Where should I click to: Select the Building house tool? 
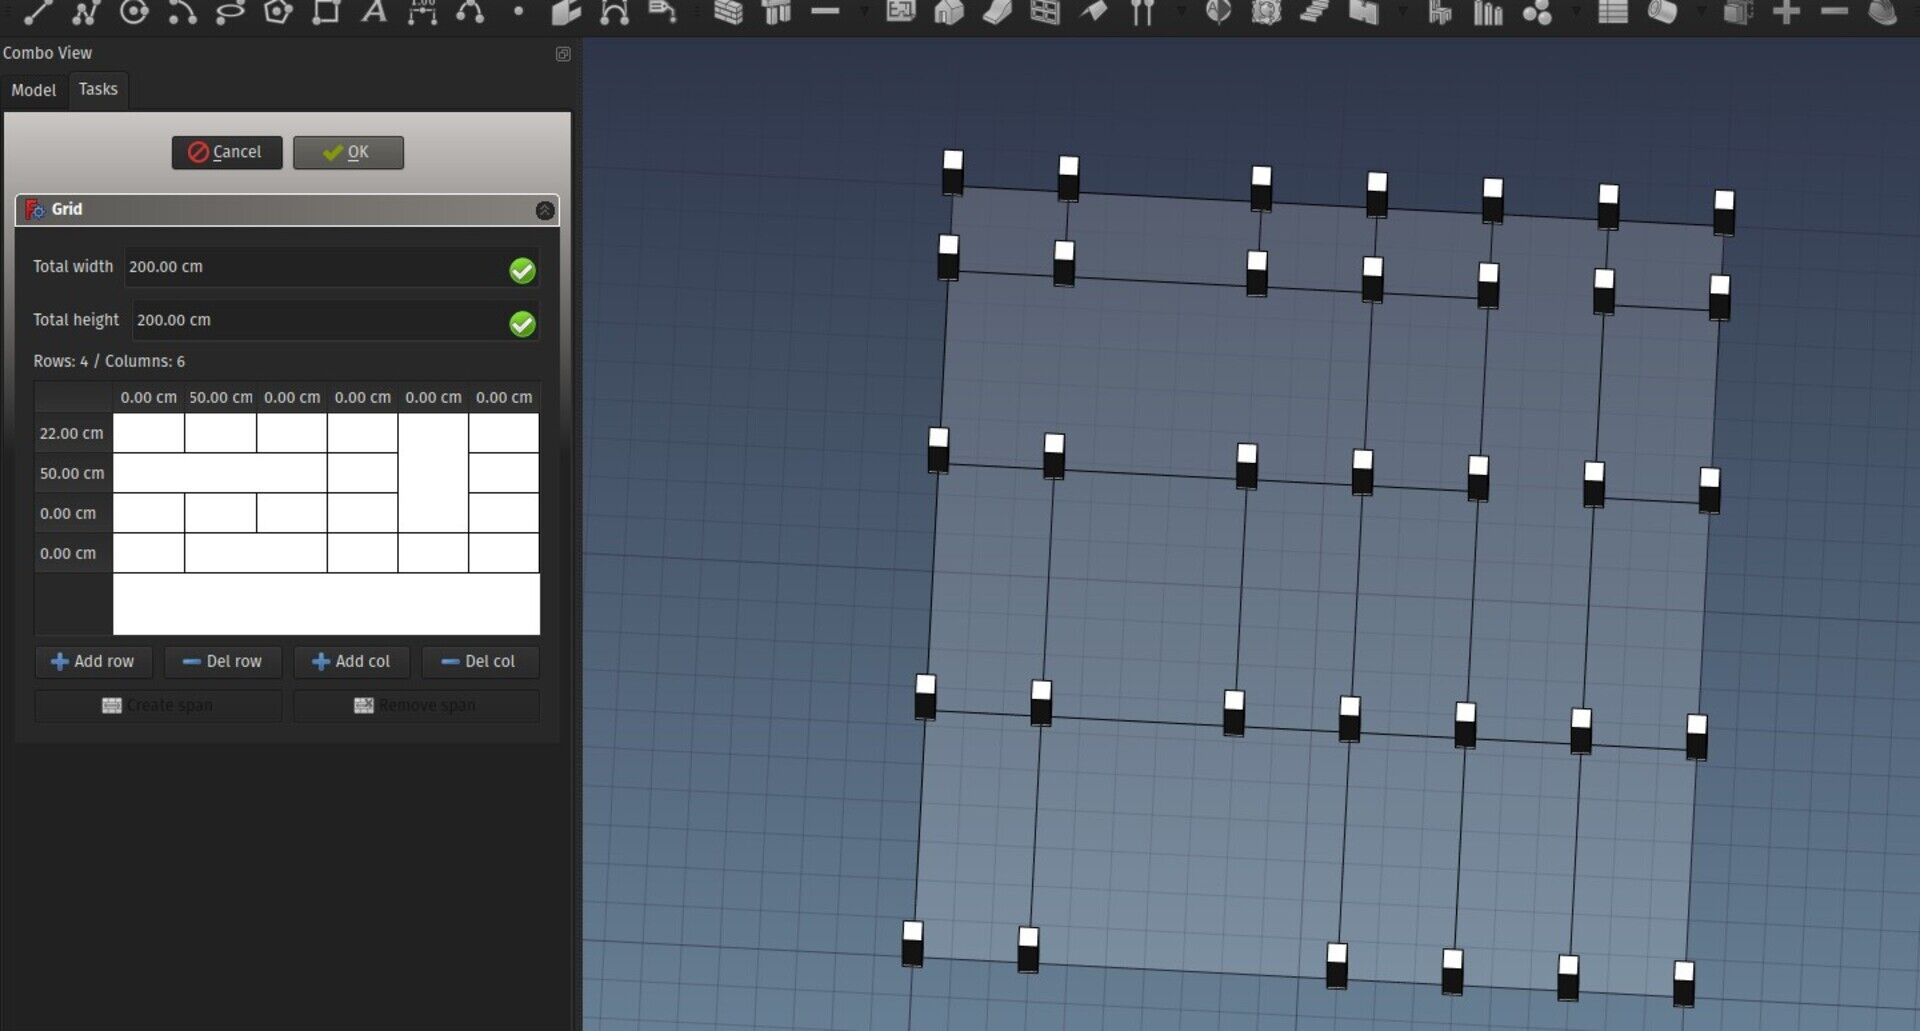click(x=949, y=11)
